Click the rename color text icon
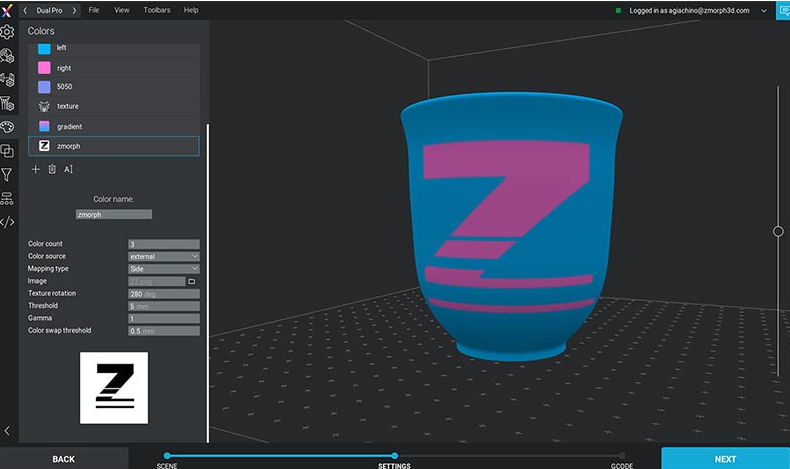This screenshot has width=790, height=469. coord(68,169)
